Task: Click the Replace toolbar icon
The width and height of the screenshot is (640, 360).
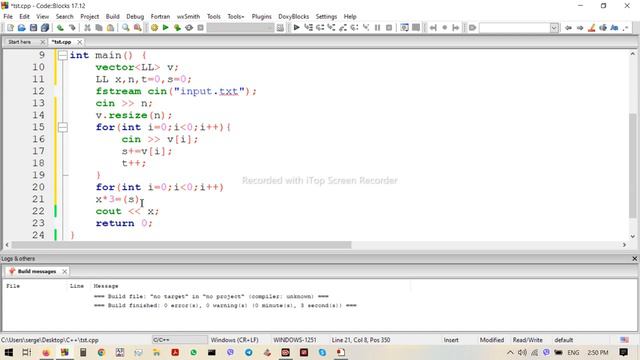Action: click(138, 28)
